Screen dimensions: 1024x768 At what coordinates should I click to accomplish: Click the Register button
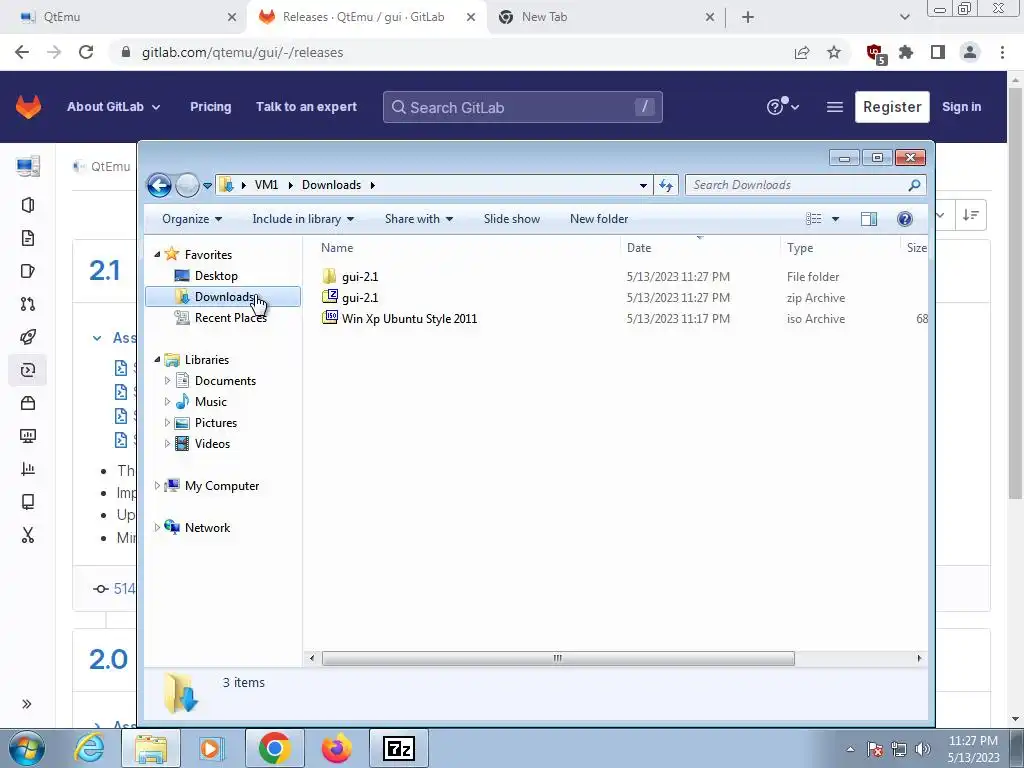pyautogui.click(x=892, y=107)
